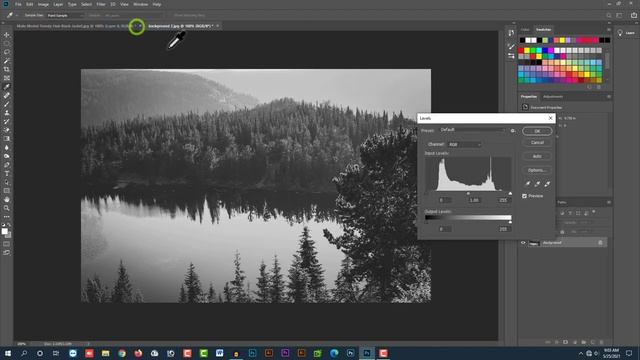Click the midtone 1.00 input field
The height and width of the screenshot is (360, 640).
[474, 200]
